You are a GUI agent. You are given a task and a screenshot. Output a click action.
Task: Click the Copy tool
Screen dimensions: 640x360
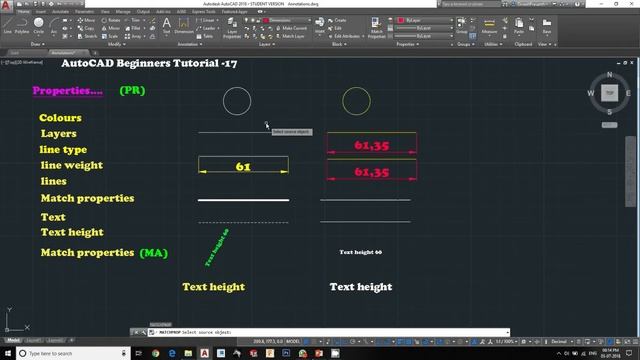(x=86, y=28)
